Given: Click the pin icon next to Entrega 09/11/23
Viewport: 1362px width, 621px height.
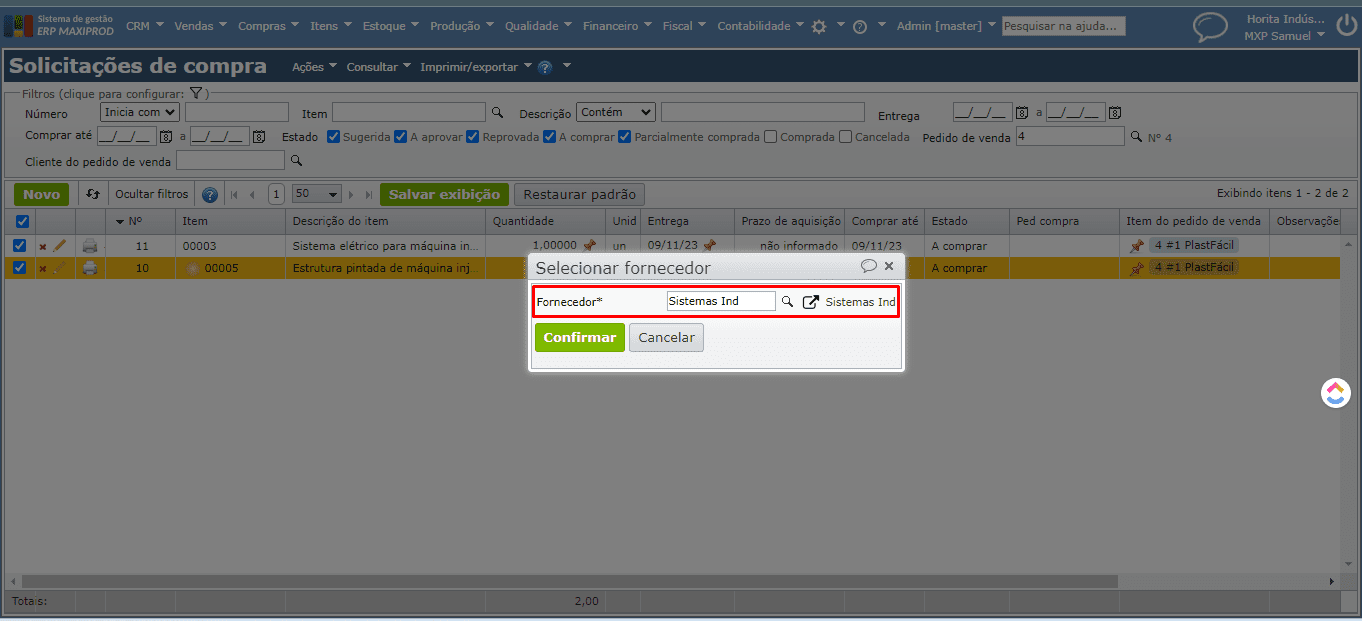Looking at the screenshot, I should coord(709,245).
